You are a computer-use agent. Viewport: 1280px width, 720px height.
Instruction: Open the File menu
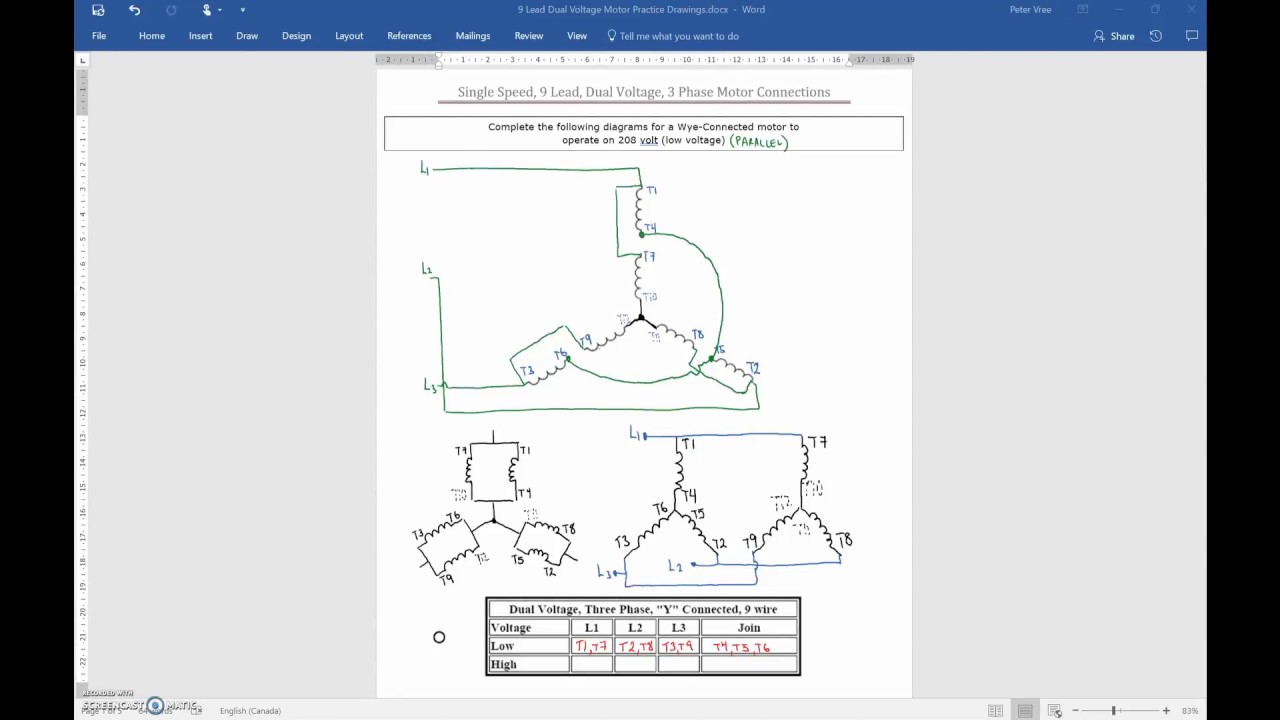click(x=99, y=36)
